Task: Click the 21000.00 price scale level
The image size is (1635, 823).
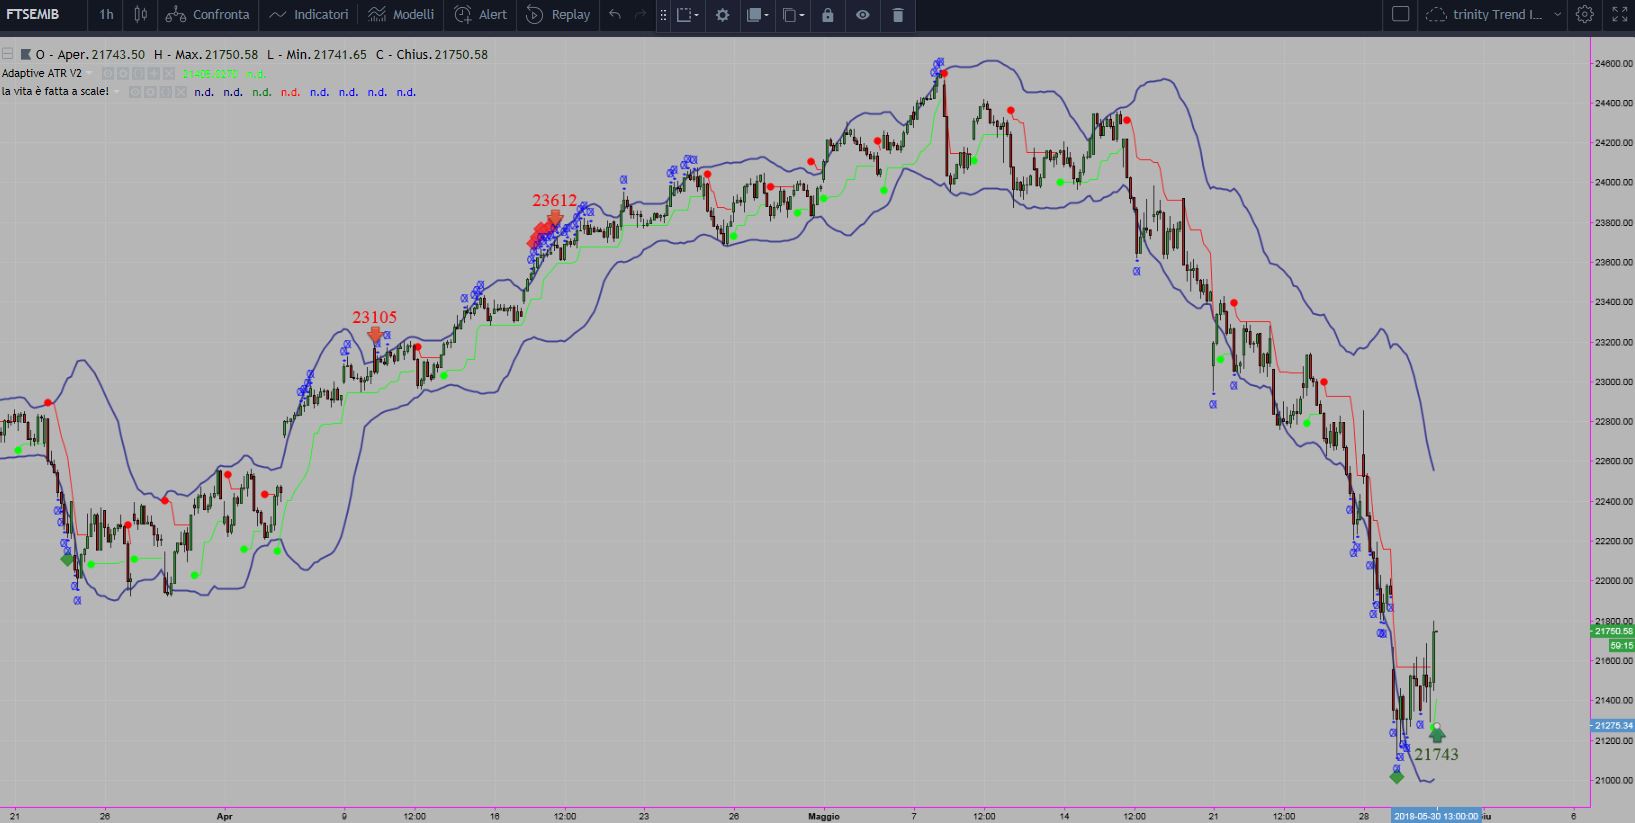Action: [x=1612, y=780]
